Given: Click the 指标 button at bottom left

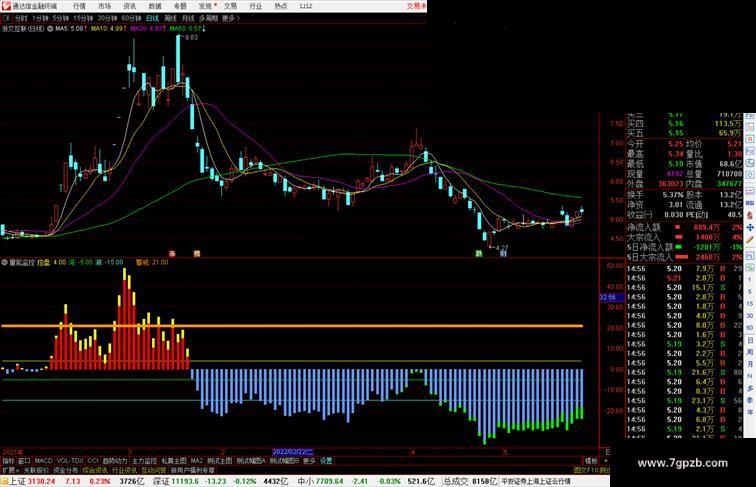Looking at the screenshot, I should pos(8,461).
